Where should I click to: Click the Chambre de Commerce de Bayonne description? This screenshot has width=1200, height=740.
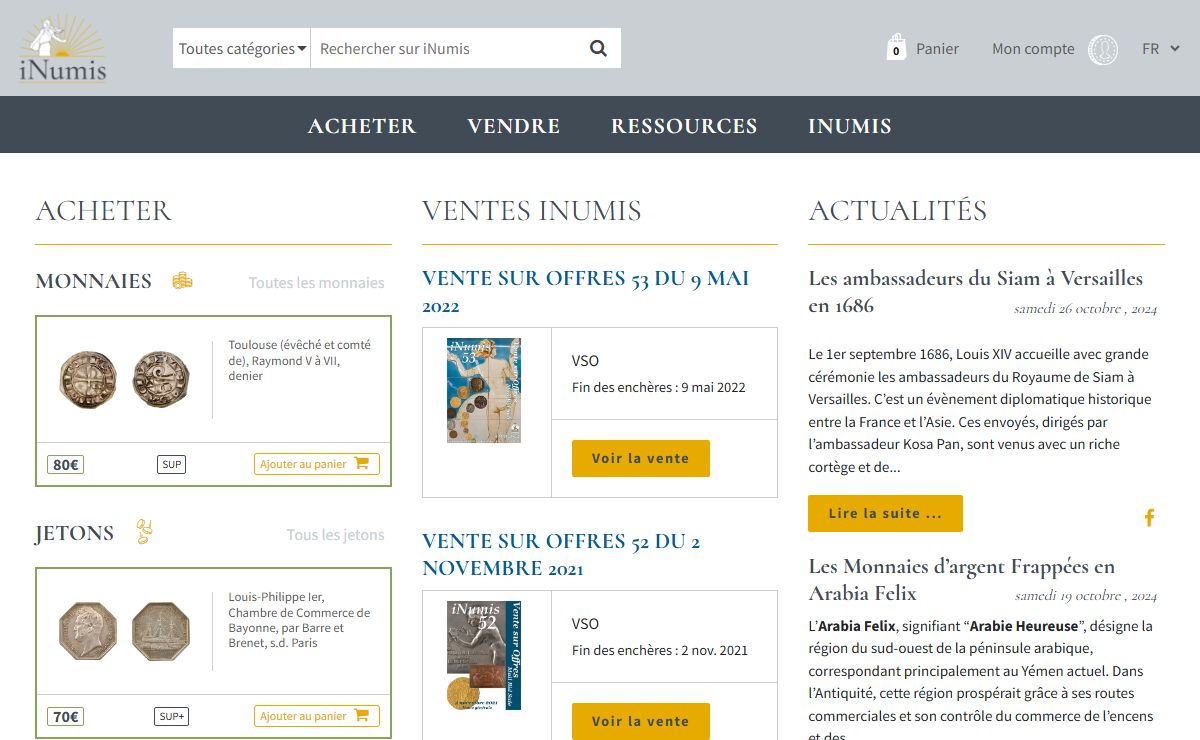pyautogui.click(x=299, y=620)
